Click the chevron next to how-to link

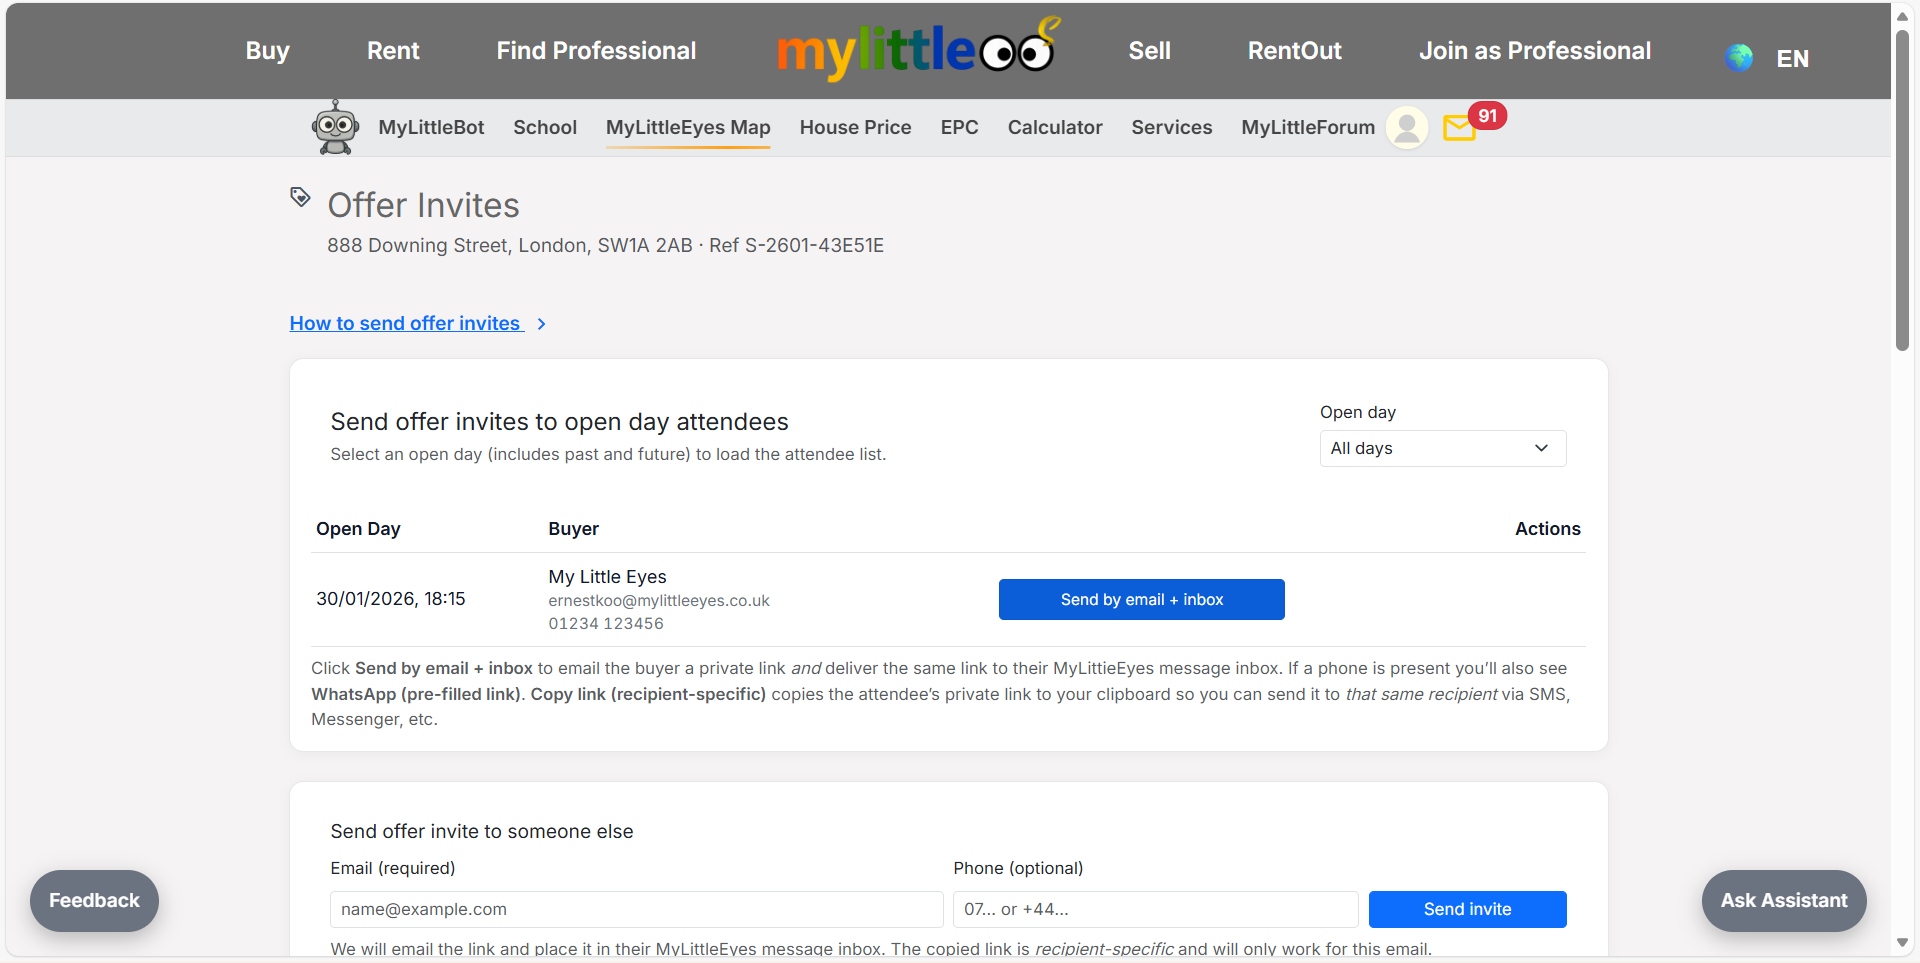pos(541,324)
